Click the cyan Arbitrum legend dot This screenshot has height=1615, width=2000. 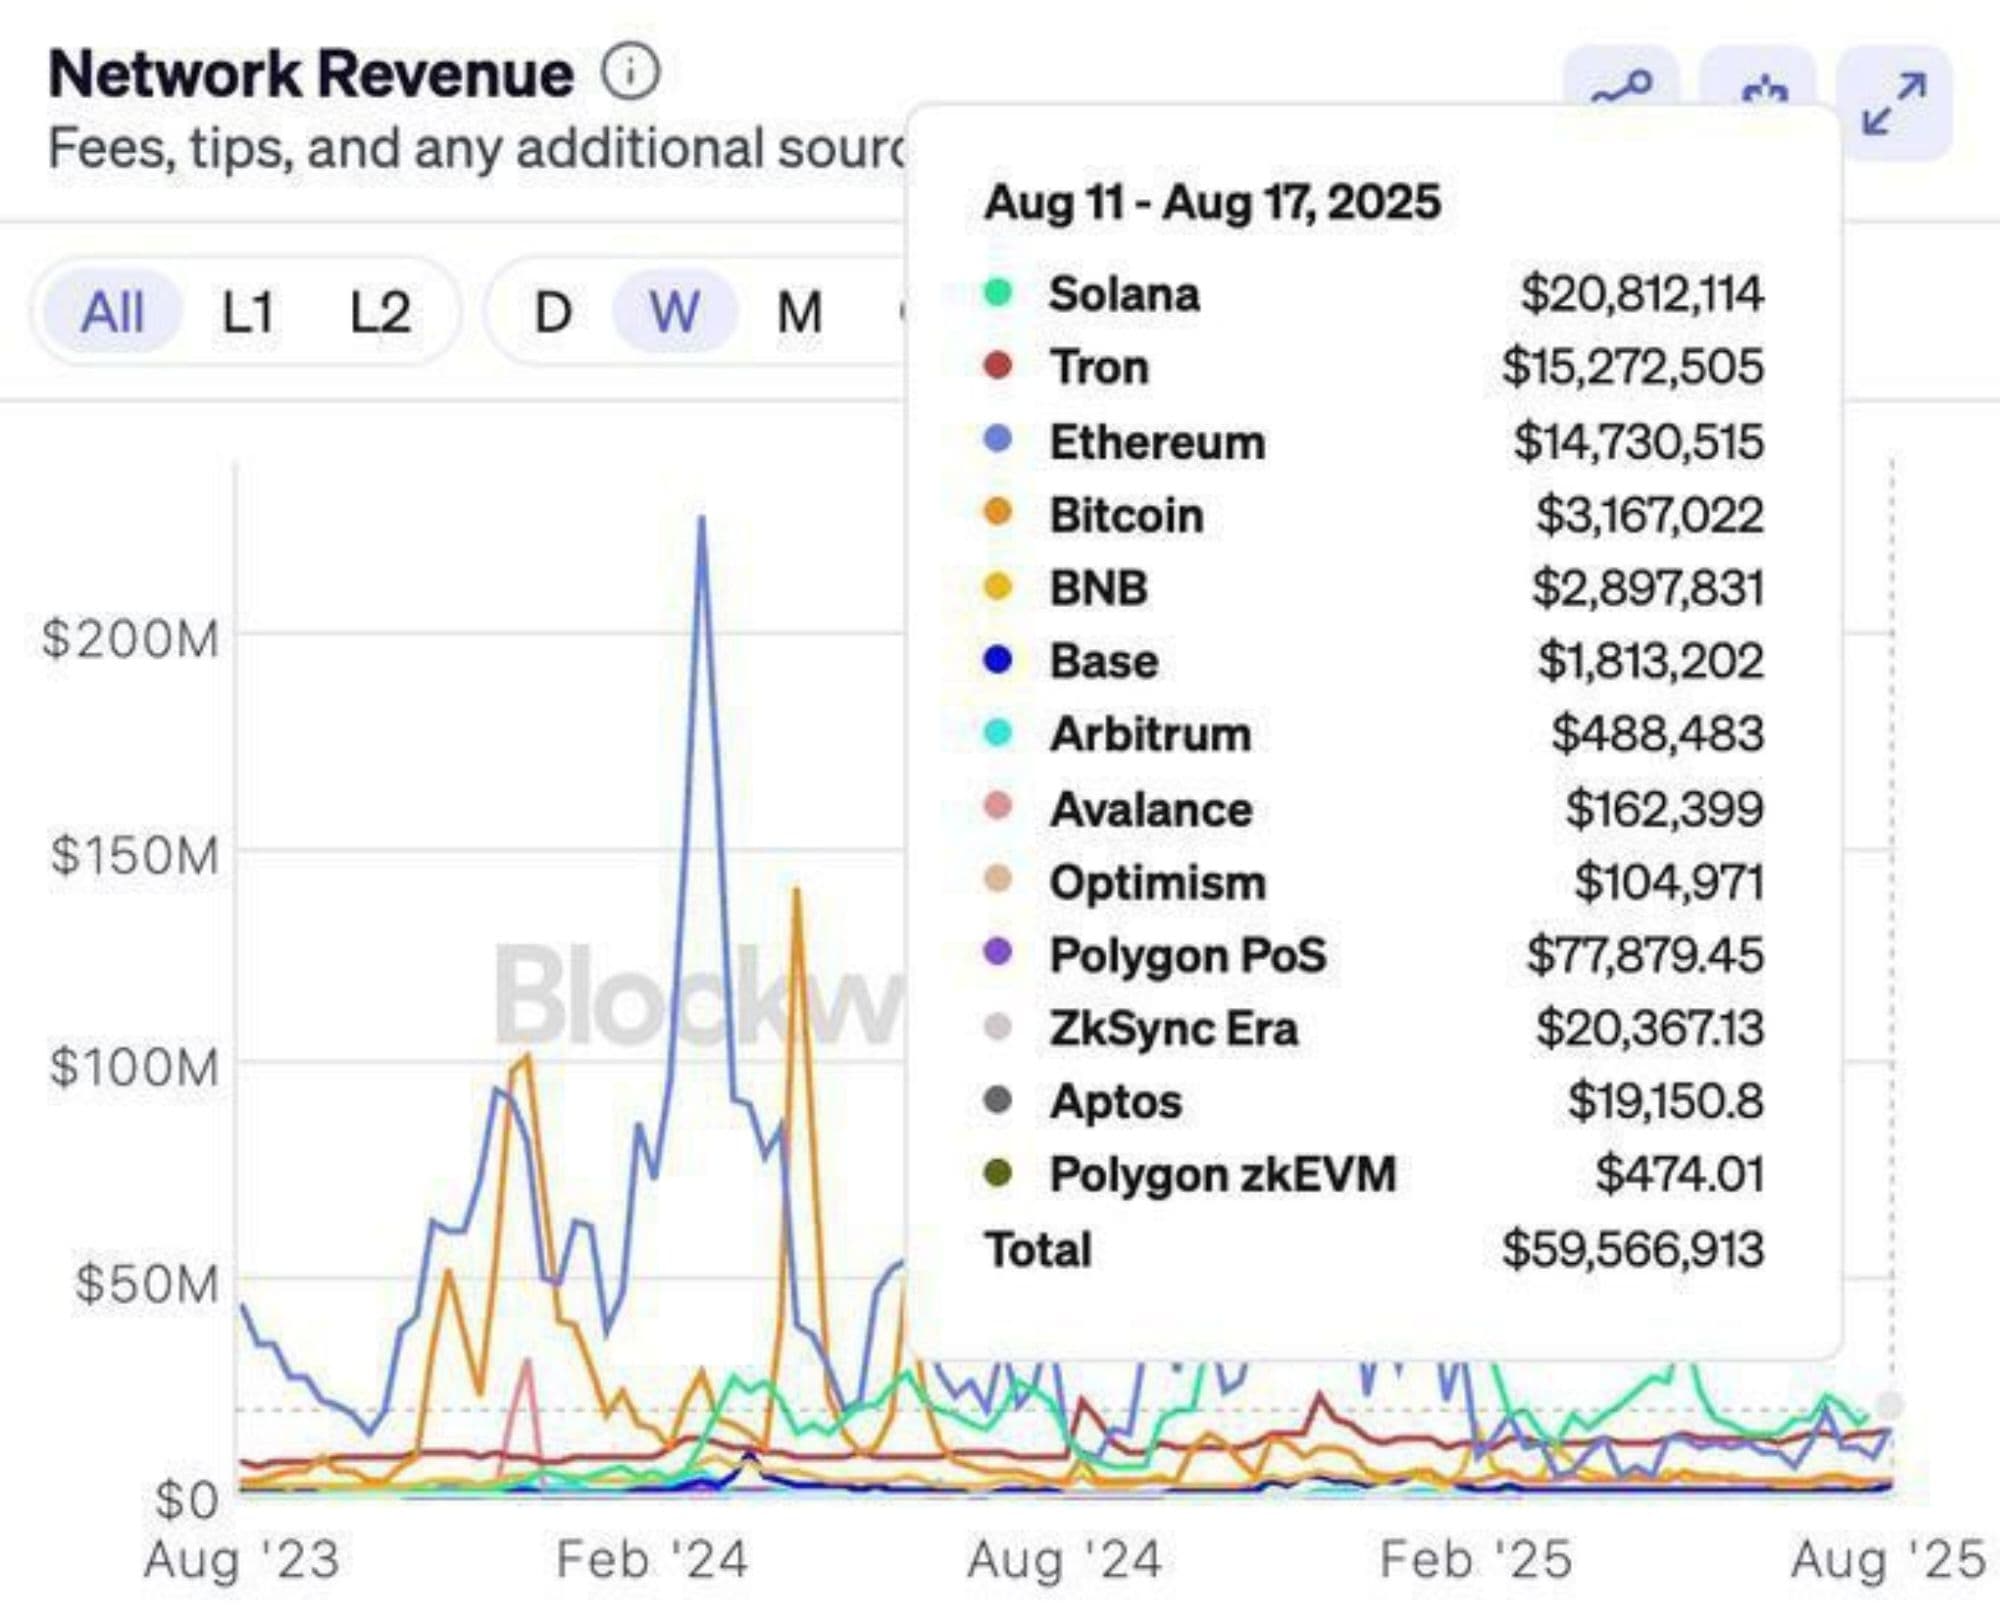pyautogui.click(x=998, y=733)
